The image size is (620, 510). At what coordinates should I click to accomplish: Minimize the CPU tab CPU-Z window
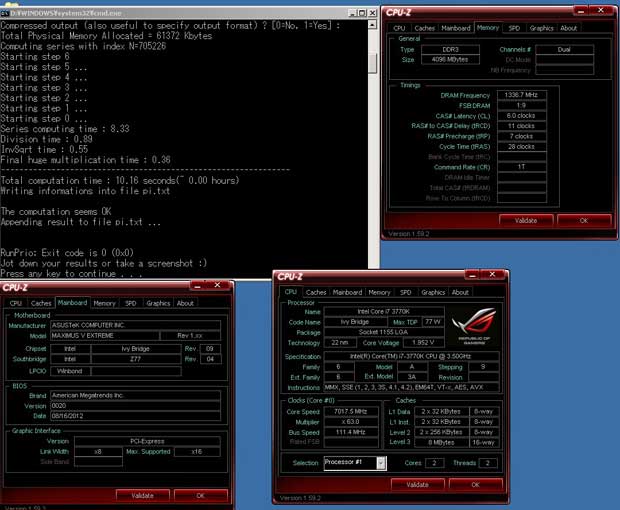(472, 275)
